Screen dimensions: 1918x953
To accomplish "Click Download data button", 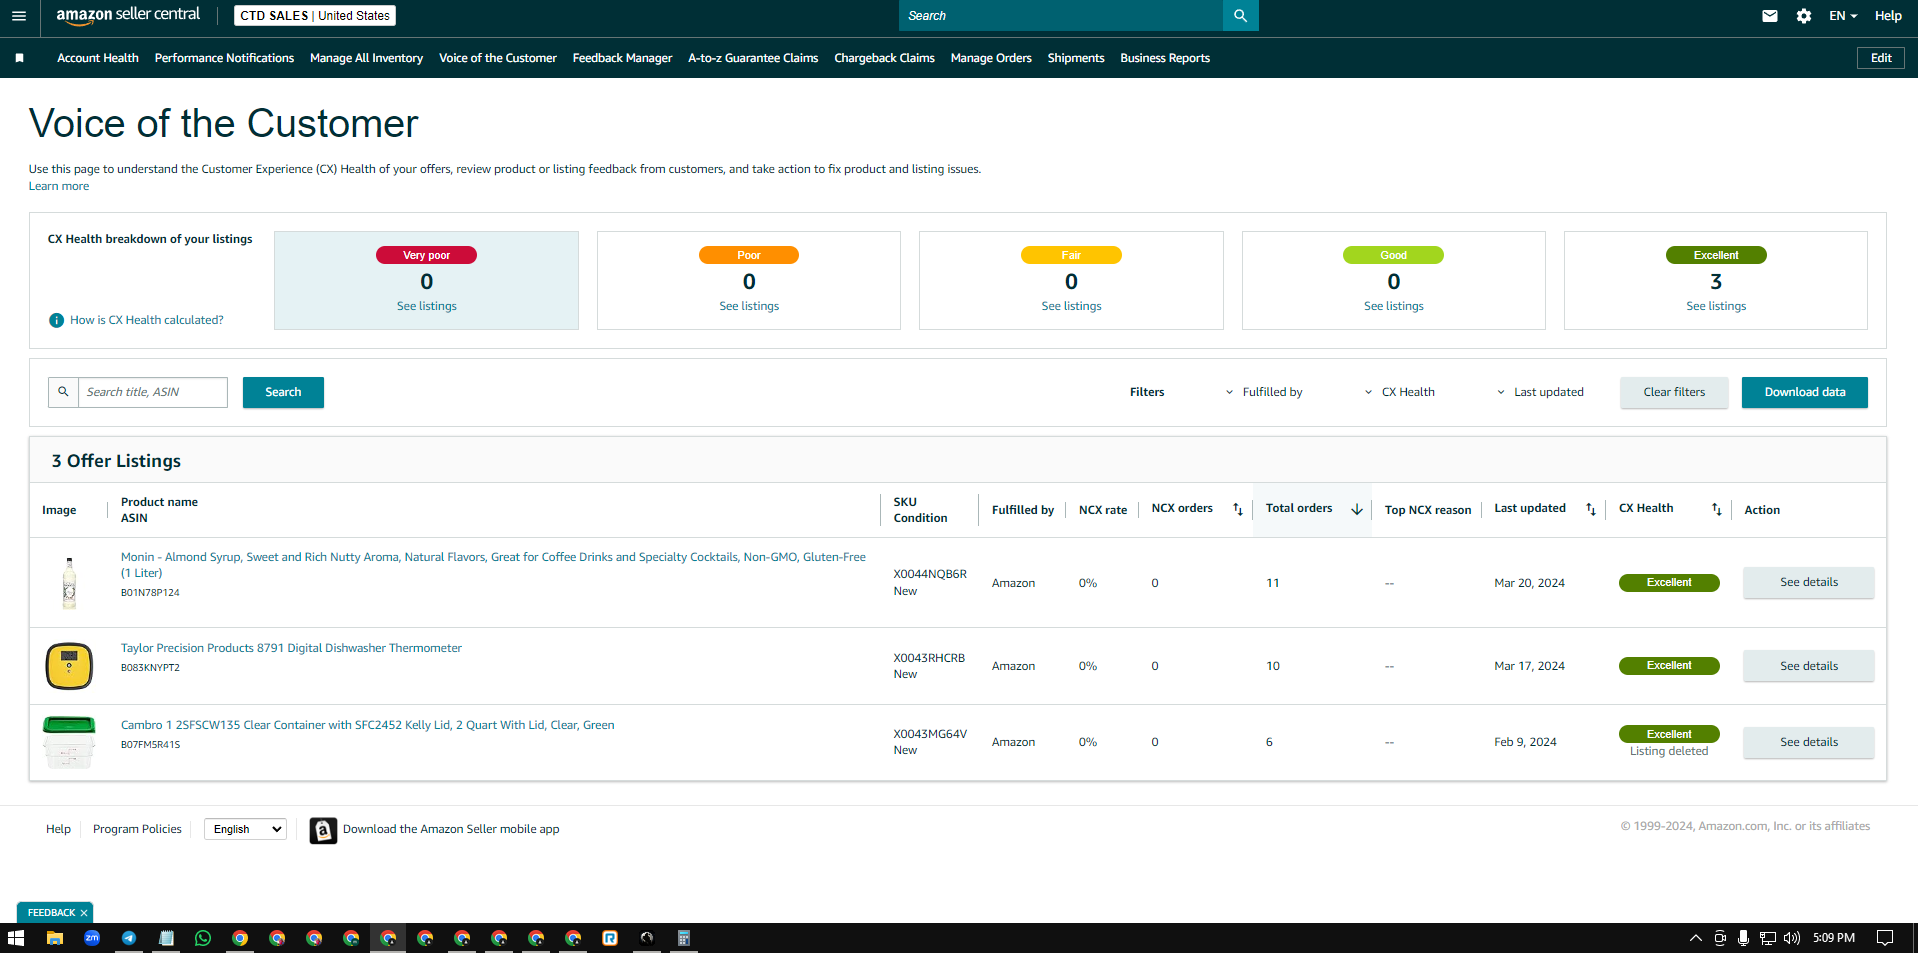I will pyautogui.click(x=1805, y=392).
